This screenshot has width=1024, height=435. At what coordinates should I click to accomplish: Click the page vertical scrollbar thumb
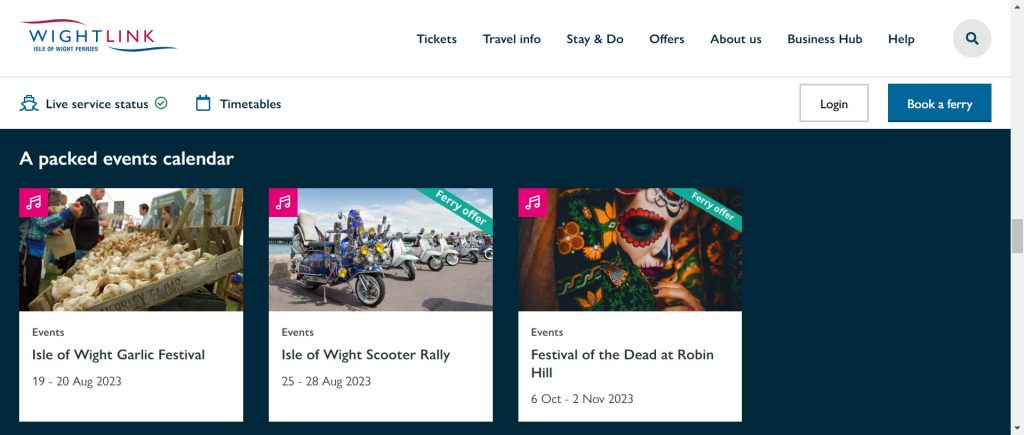click(x=1017, y=237)
